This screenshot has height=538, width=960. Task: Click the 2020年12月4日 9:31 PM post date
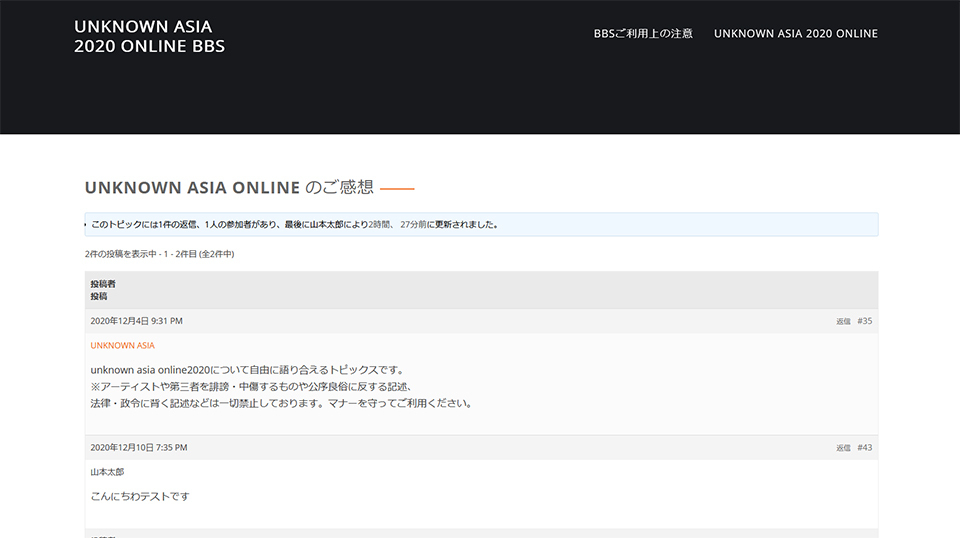(137, 321)
